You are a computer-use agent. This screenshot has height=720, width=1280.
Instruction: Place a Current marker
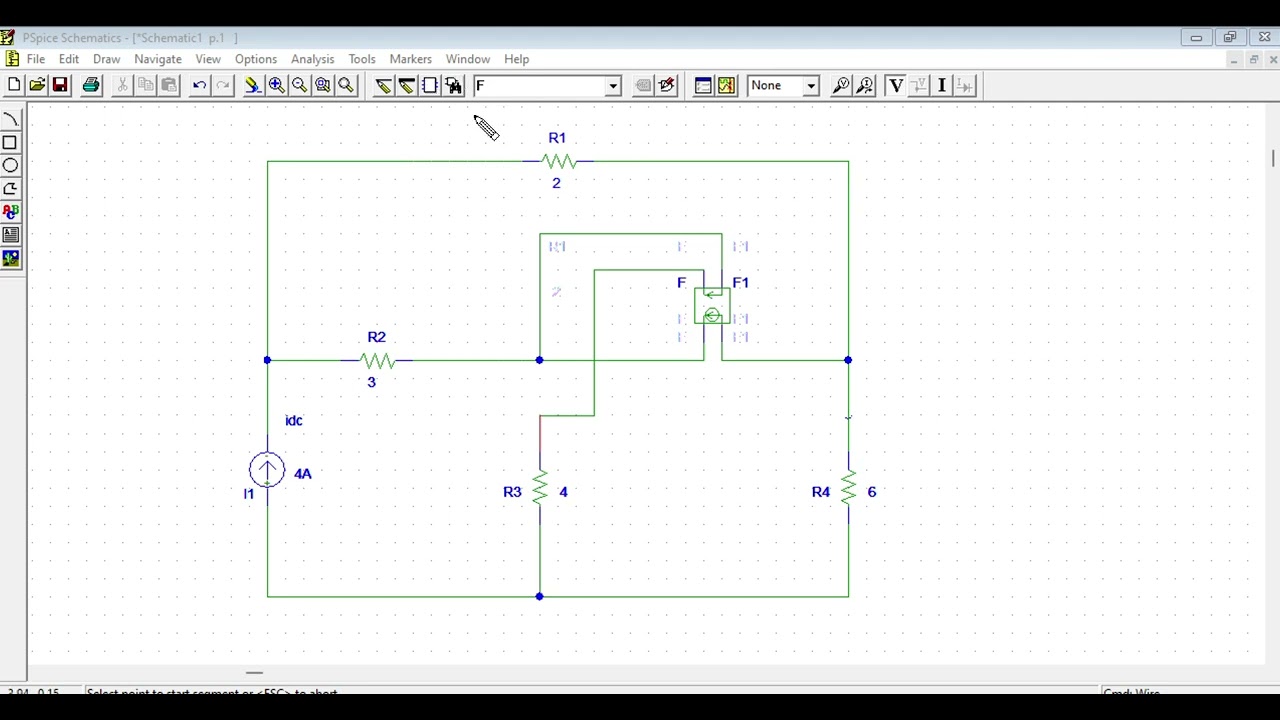tap(865, 86)
